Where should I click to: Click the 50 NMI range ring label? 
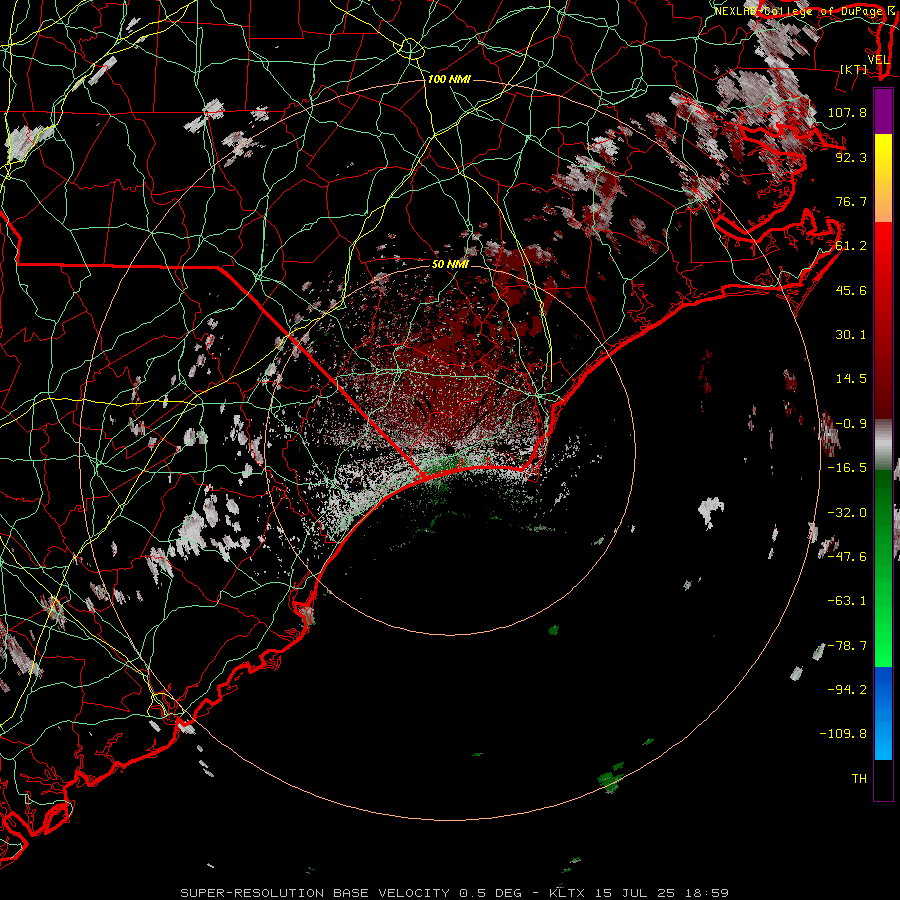click(450, 264)
